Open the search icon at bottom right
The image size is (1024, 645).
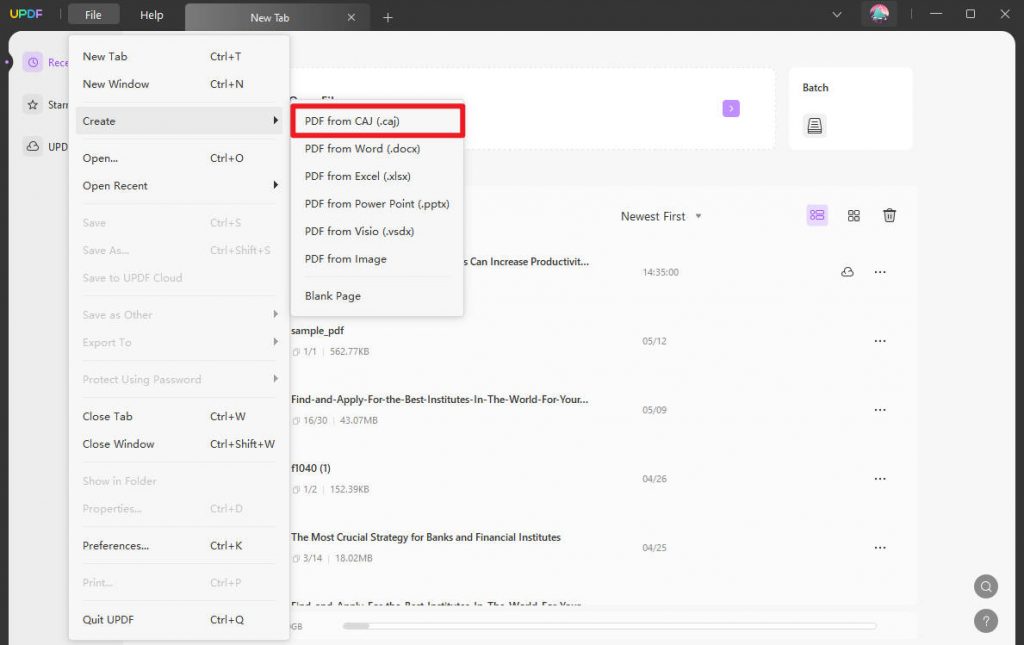pyautogui.click(x=986, y=586)
